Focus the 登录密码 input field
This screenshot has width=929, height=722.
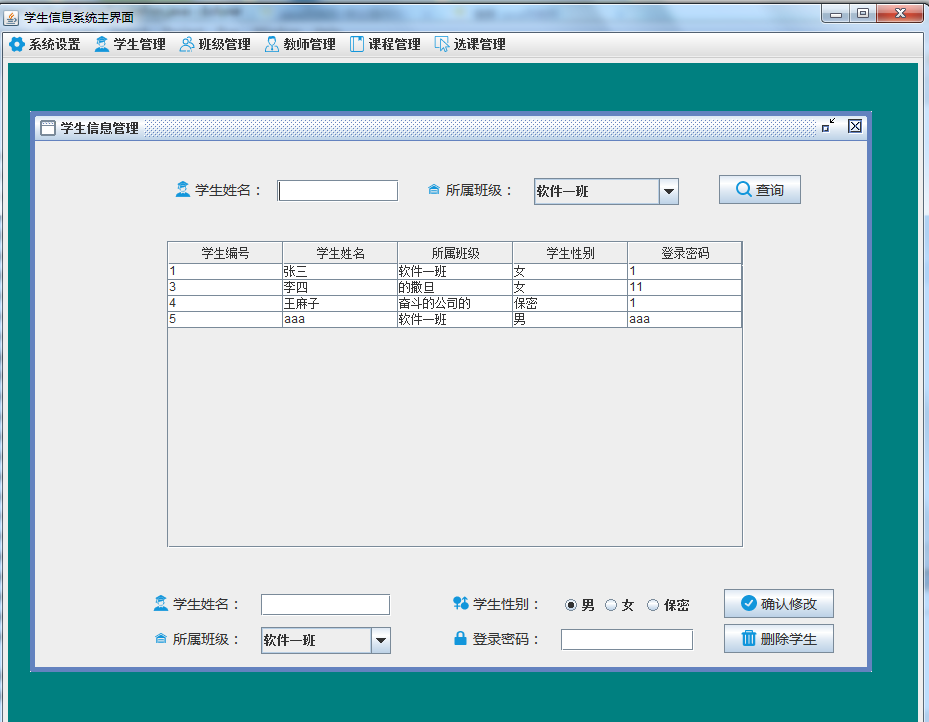pyautogui.click(x=627, y=640)
